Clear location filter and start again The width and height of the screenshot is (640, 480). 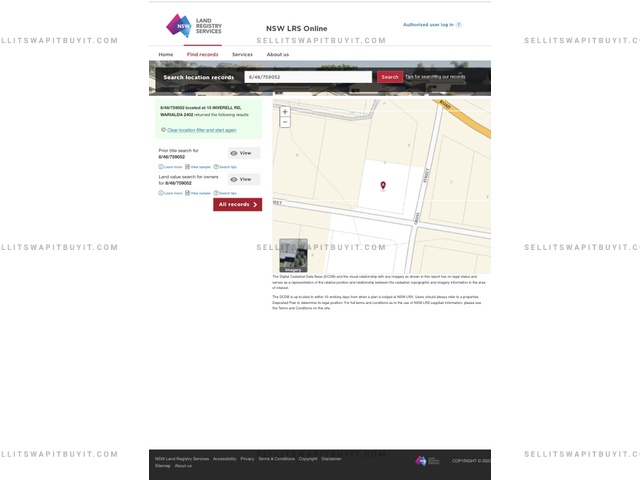(201, 130)
